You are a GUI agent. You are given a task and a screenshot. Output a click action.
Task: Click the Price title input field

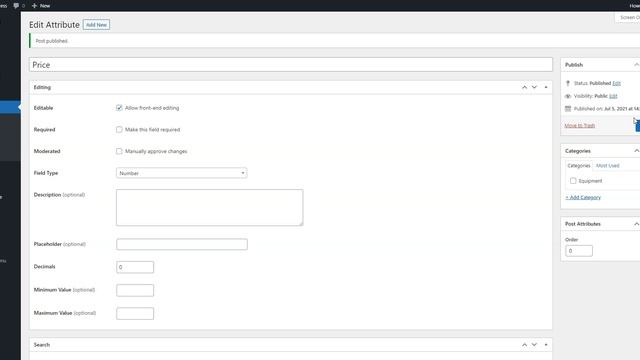291,65
